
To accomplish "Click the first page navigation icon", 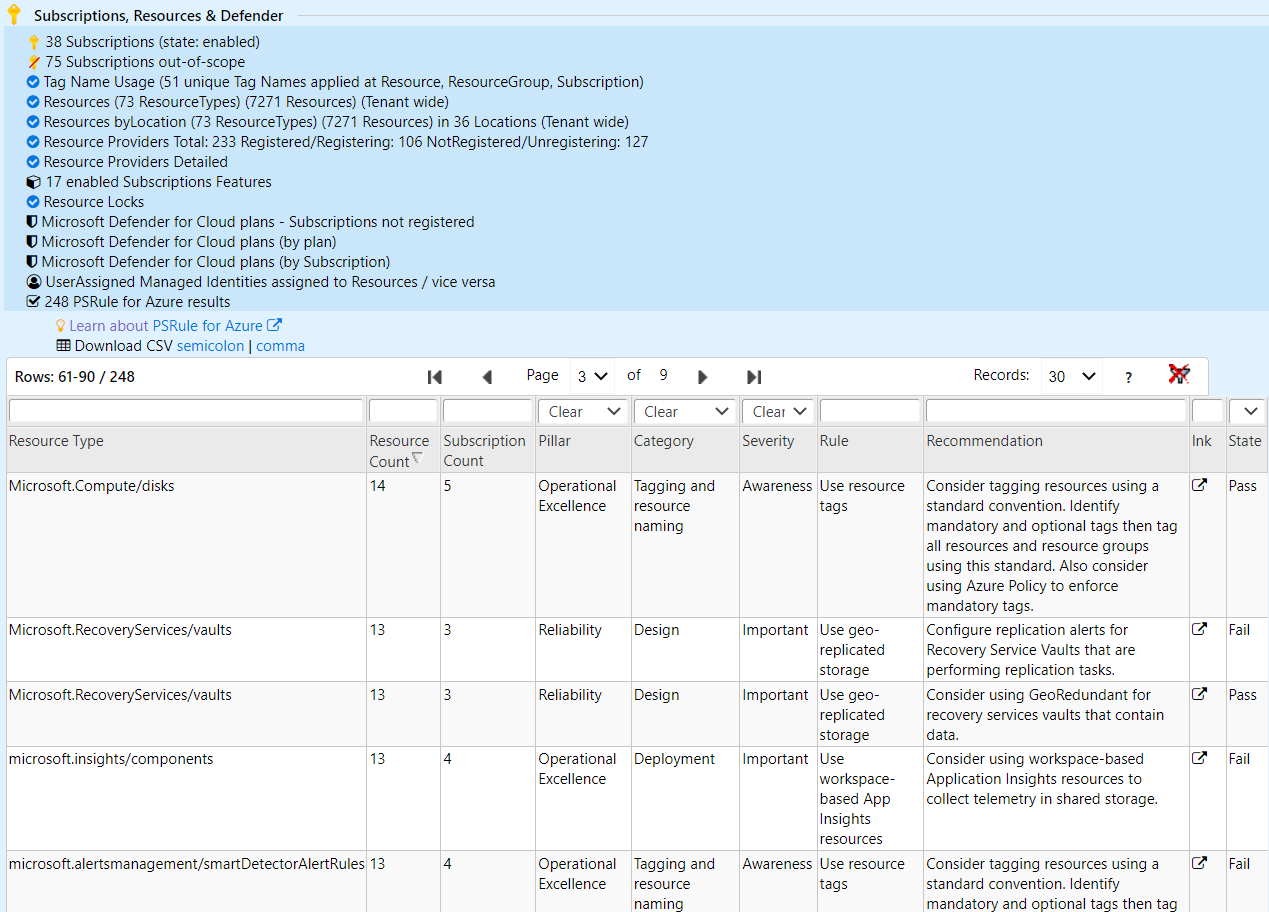I will 434,377.
